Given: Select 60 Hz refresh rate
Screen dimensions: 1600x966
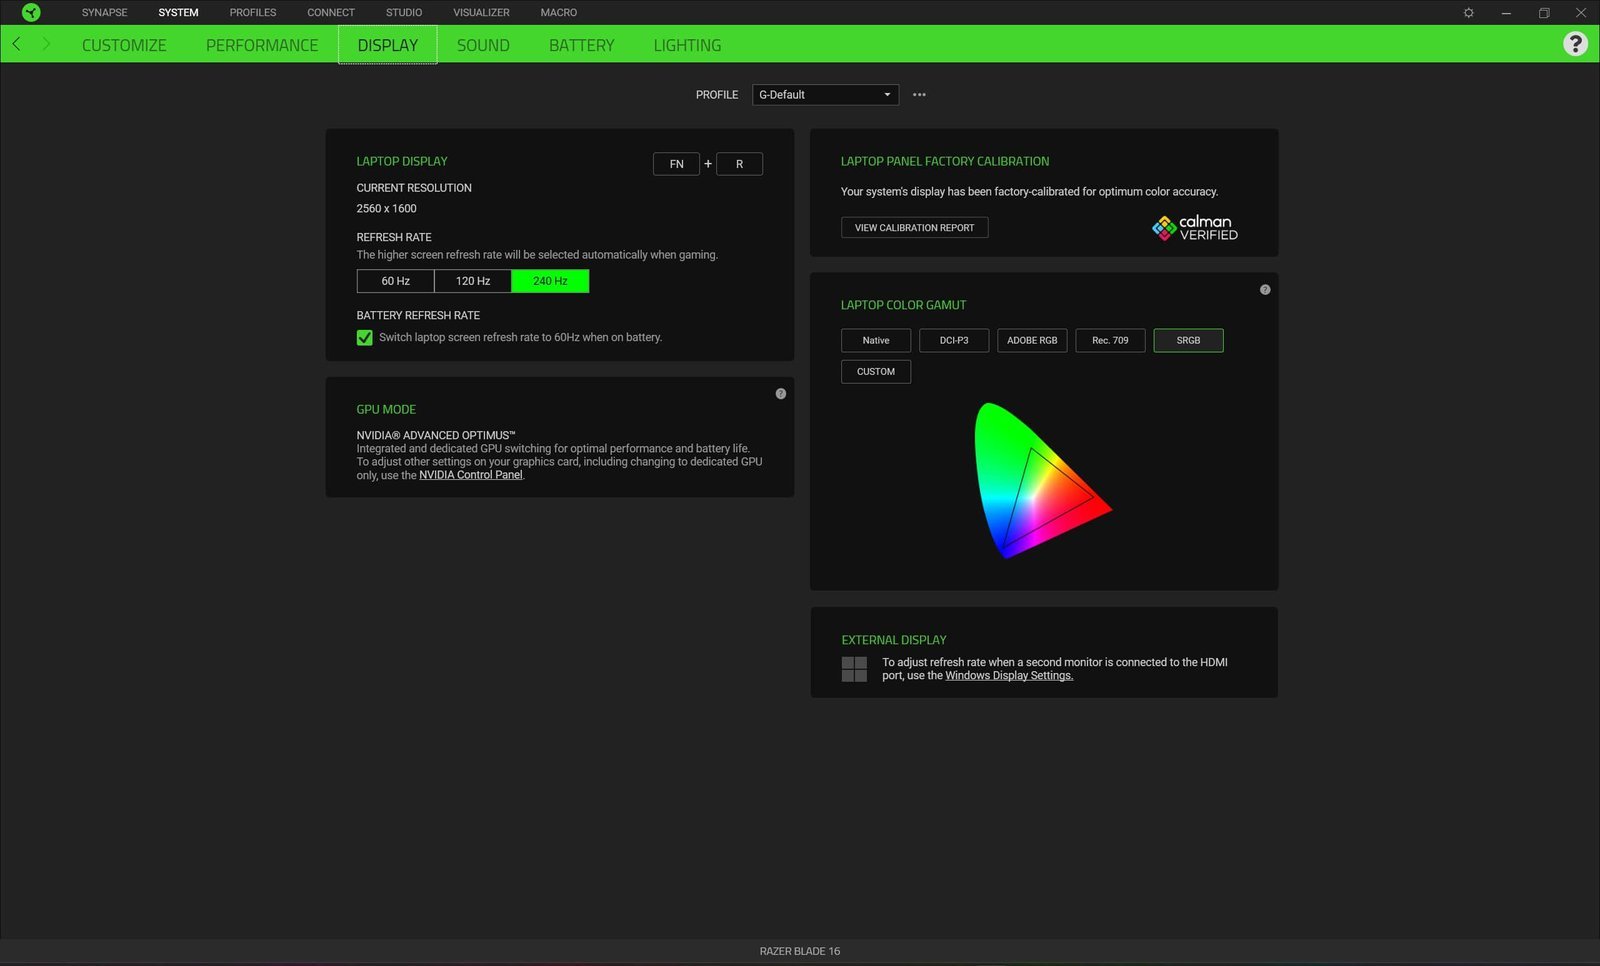Looking at the screenshot, I should (395, 281).
